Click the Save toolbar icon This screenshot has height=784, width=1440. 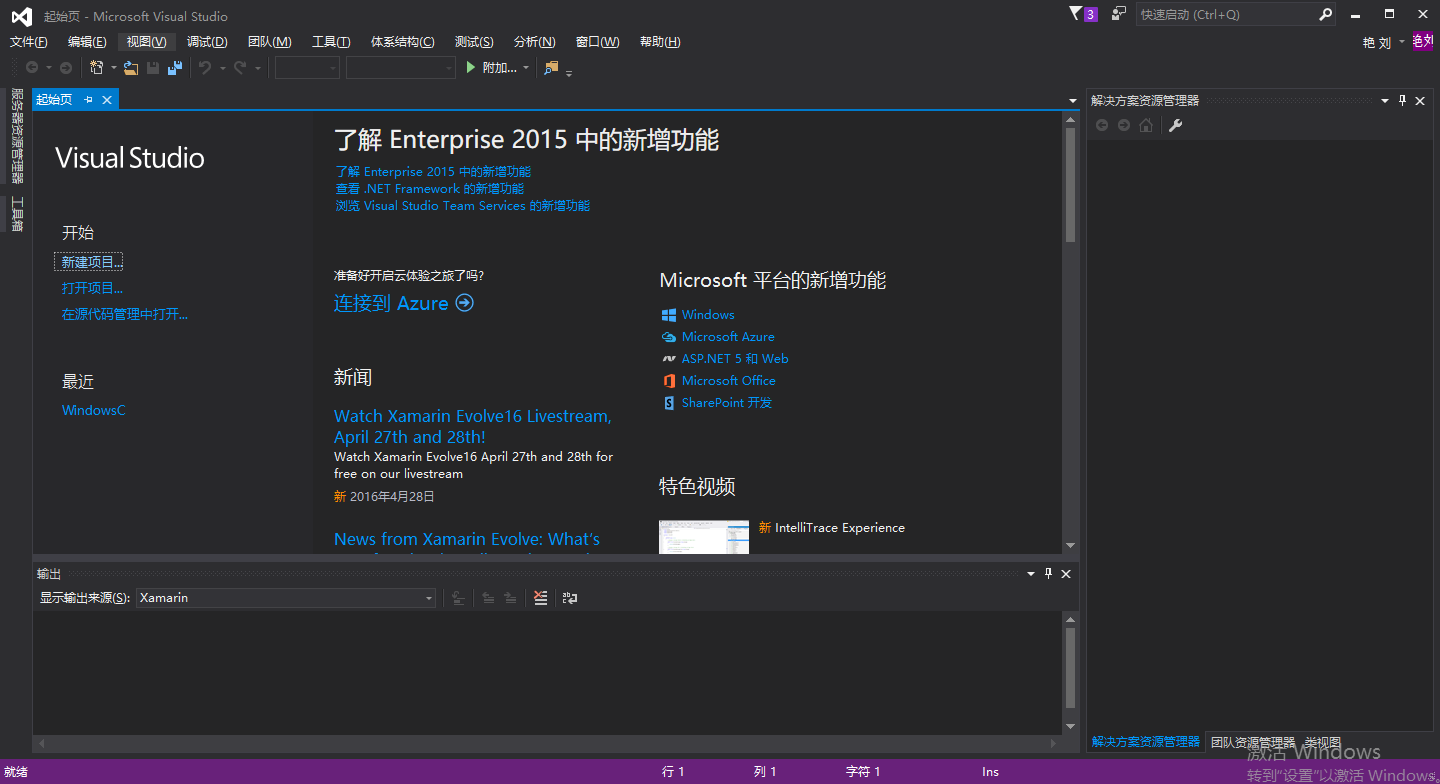(153, 68)
